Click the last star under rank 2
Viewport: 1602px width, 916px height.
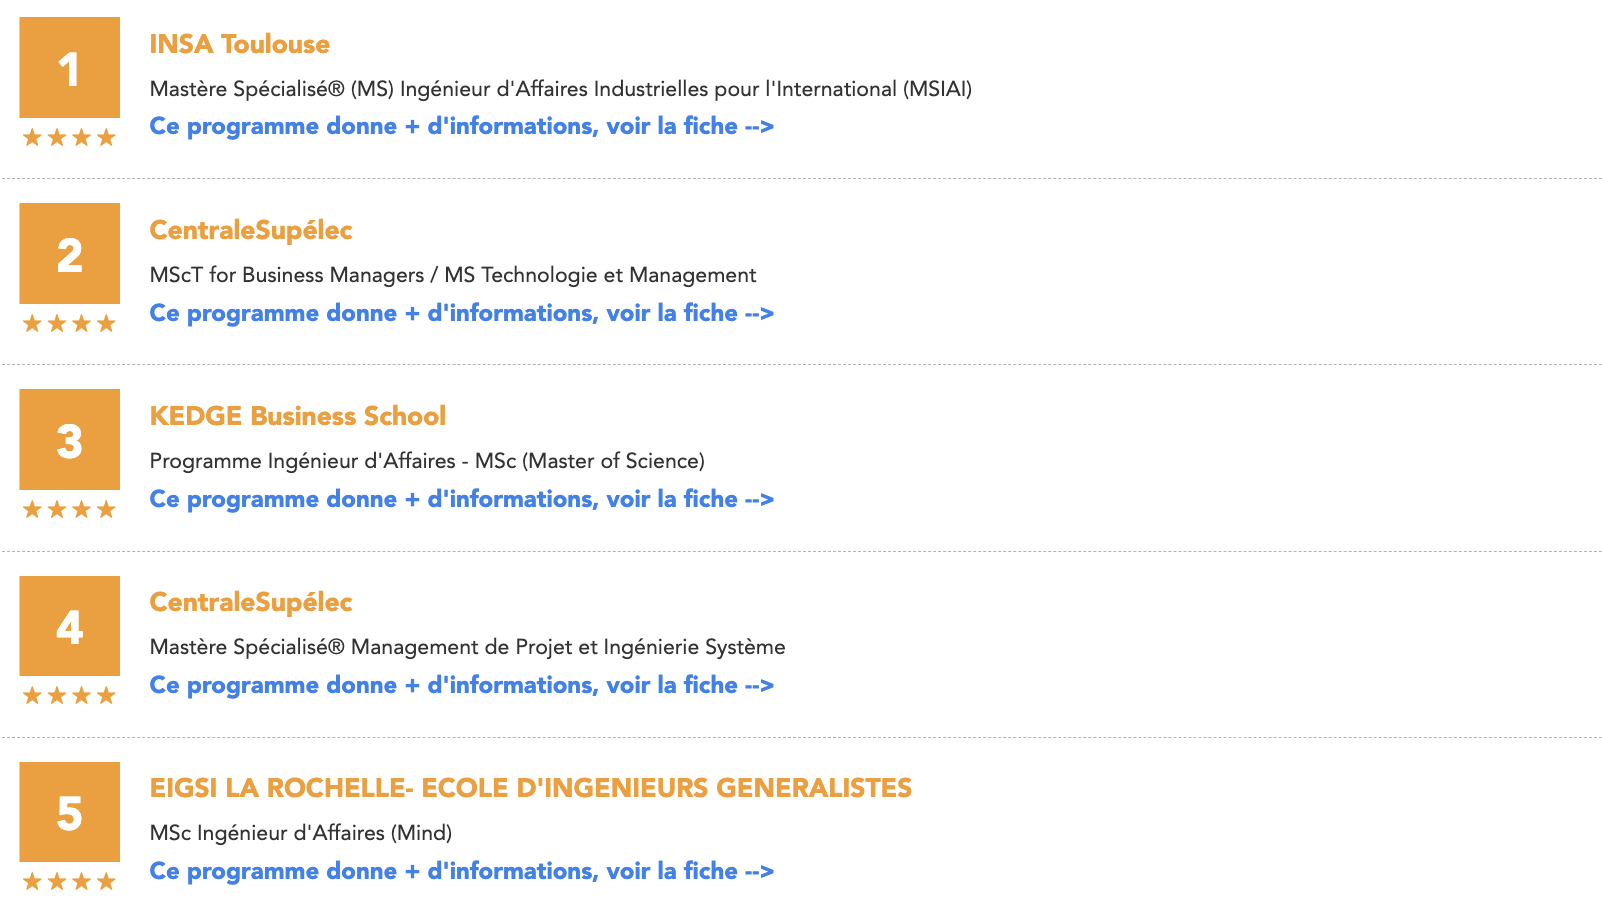tap(106, 324)
